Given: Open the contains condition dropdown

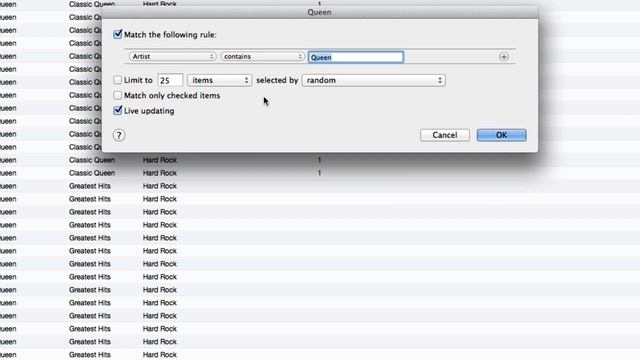Looking at the screenshot, I should click(x=262, y=56).
